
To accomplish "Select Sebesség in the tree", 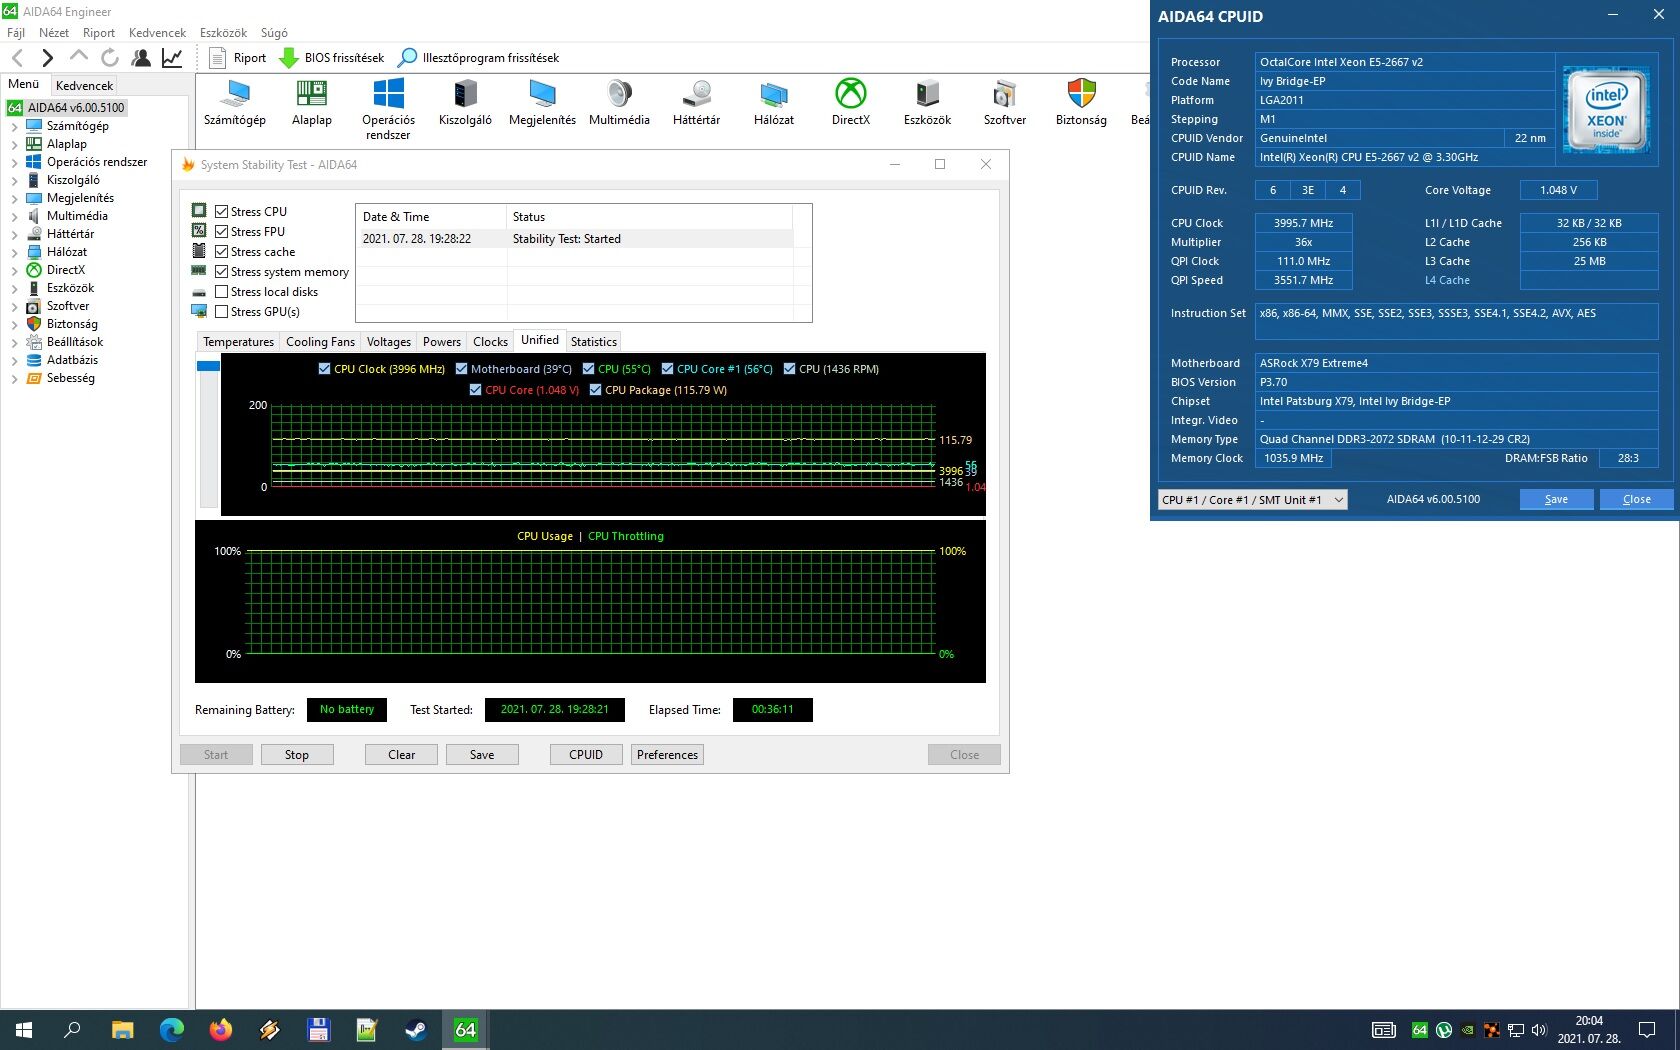I will pyautogui.click(x=70, y=378).
